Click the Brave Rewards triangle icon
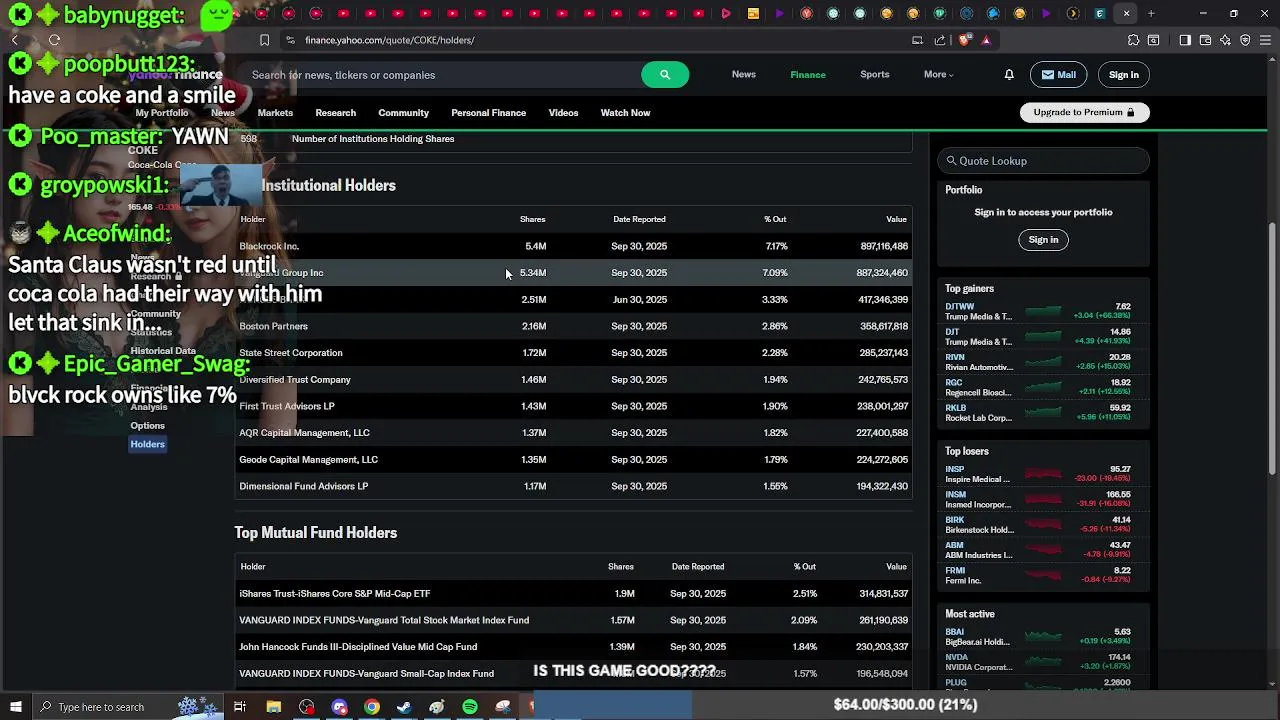 point(986,40)
